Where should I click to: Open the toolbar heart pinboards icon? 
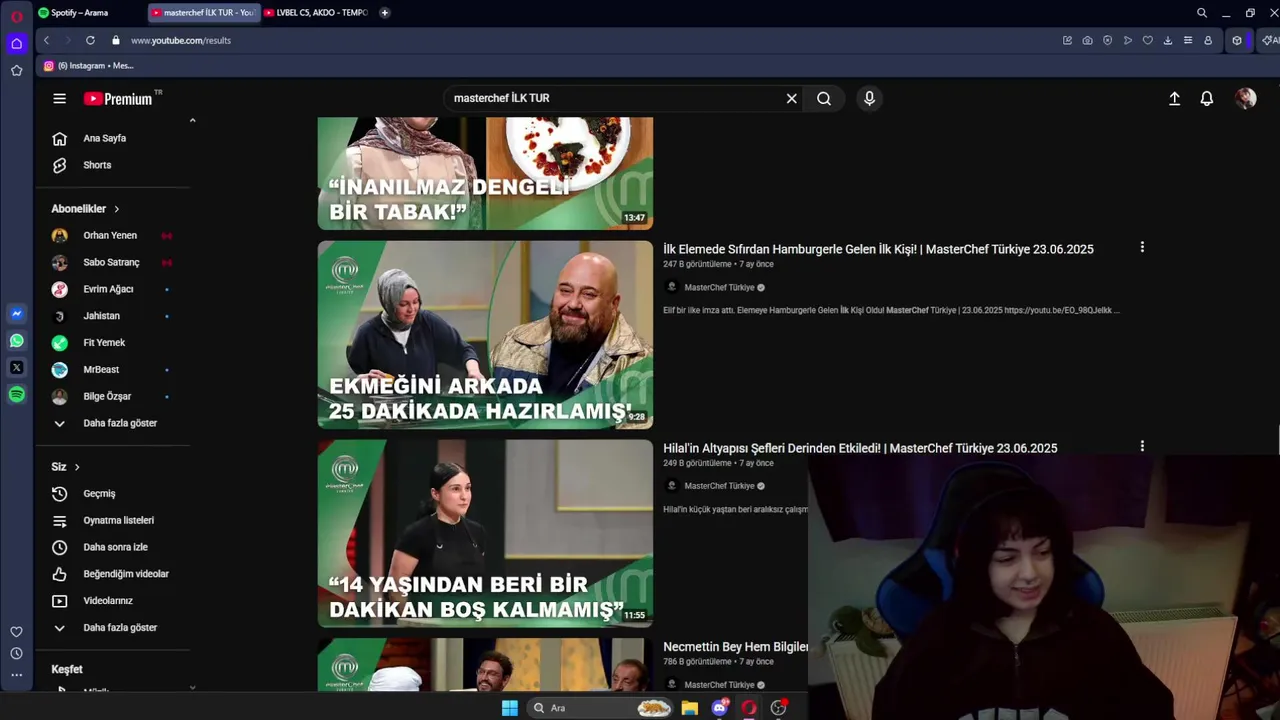1147,40
